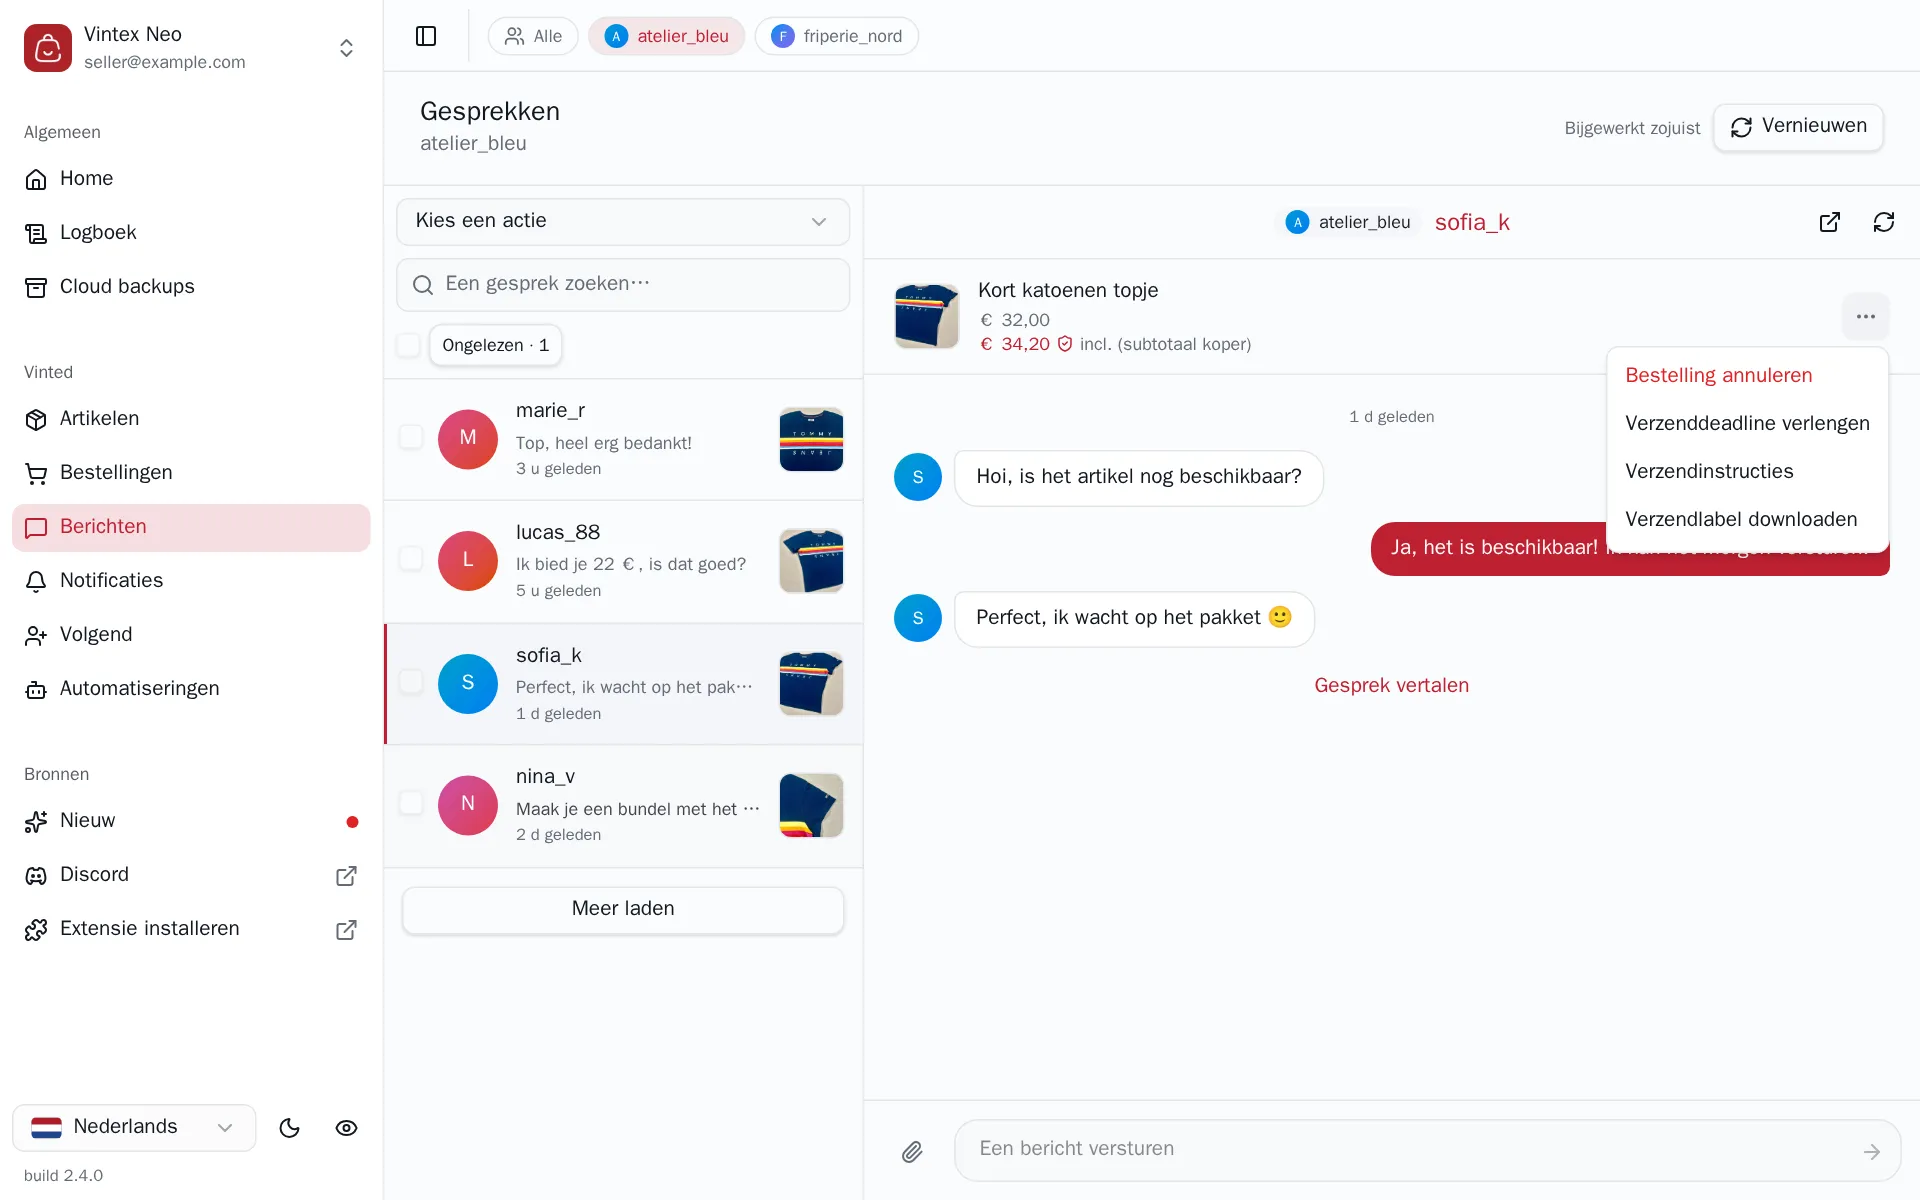1920x1200 pixels.
Task: Click the three-dots order menu button
Action: point(1866,317)
